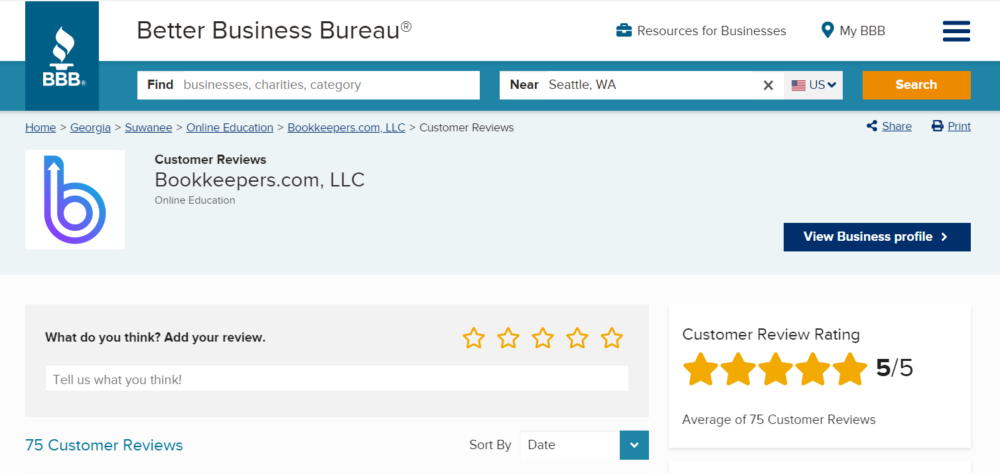Open Resources for Businesses link

[711, 31]
